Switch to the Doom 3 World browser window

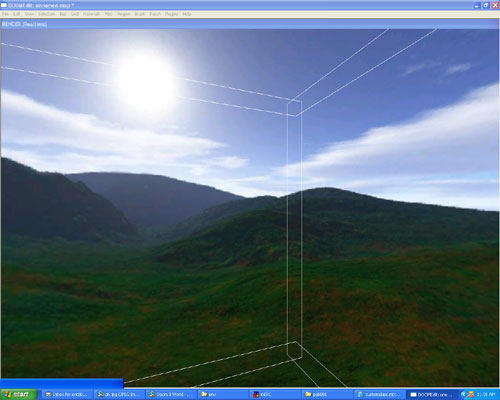(171, 395)
